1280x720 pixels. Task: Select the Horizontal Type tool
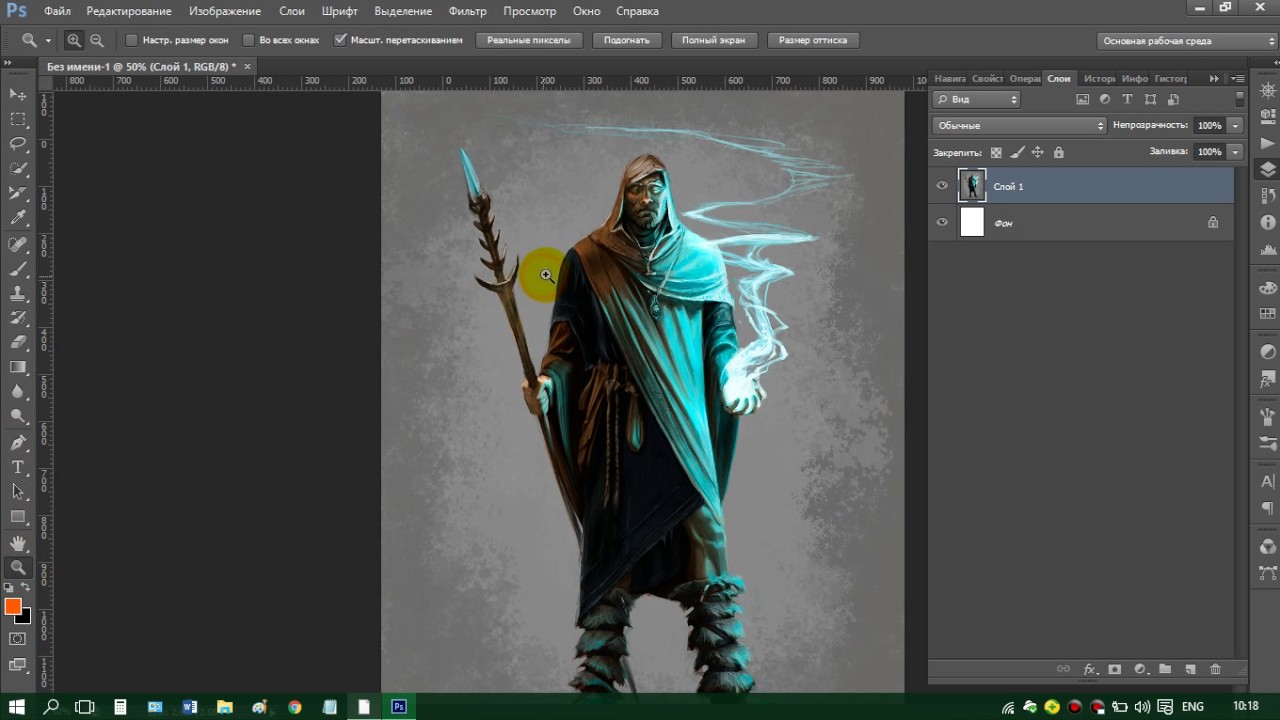(x=18, y=467)
